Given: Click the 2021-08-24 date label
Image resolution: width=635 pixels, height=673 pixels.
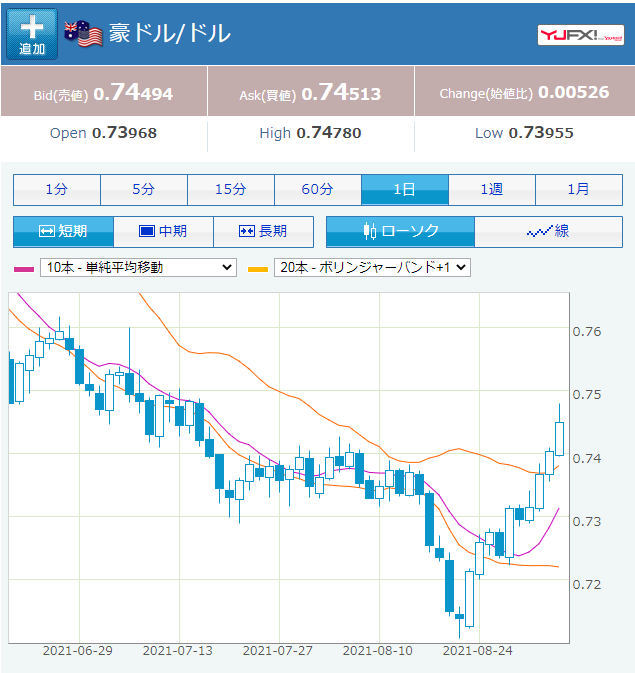Looking at the screenshot, I should [478, 651].
